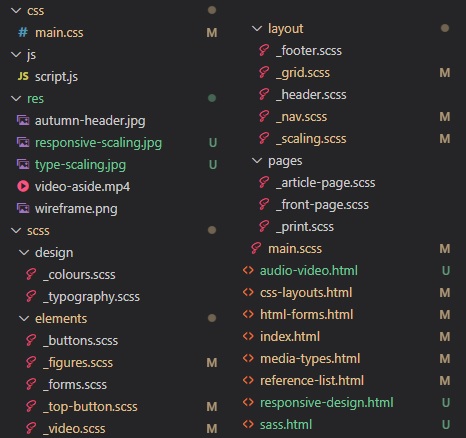Click the image icon beside autumn-header.jpg
Viewport: 466px width, 438px height.
23,120
